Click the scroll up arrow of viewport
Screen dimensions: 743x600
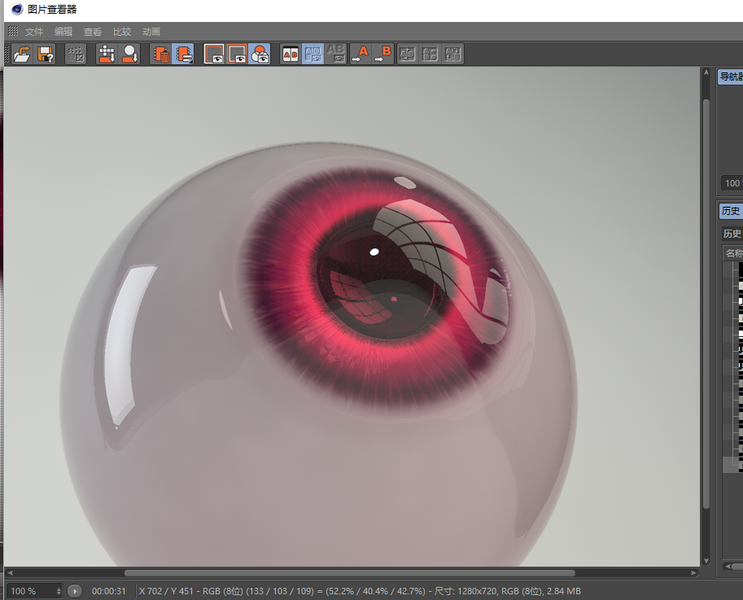pyautogui.click(x=706, y=73)
